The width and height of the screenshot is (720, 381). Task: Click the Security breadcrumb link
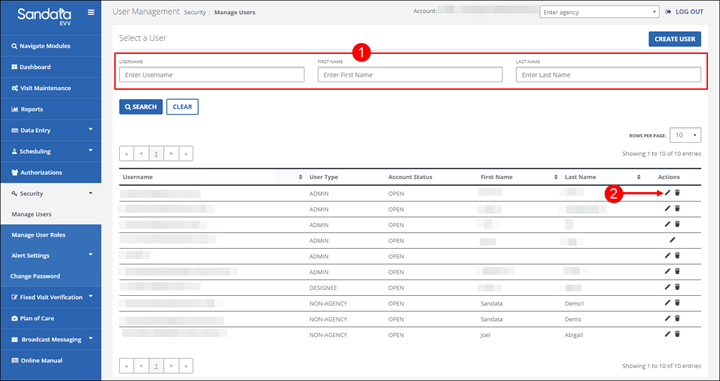point(195,12)
